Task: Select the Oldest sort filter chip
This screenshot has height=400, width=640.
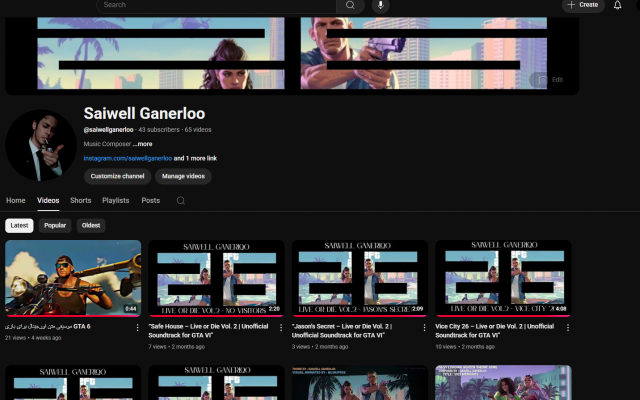Action: (91, 226)
